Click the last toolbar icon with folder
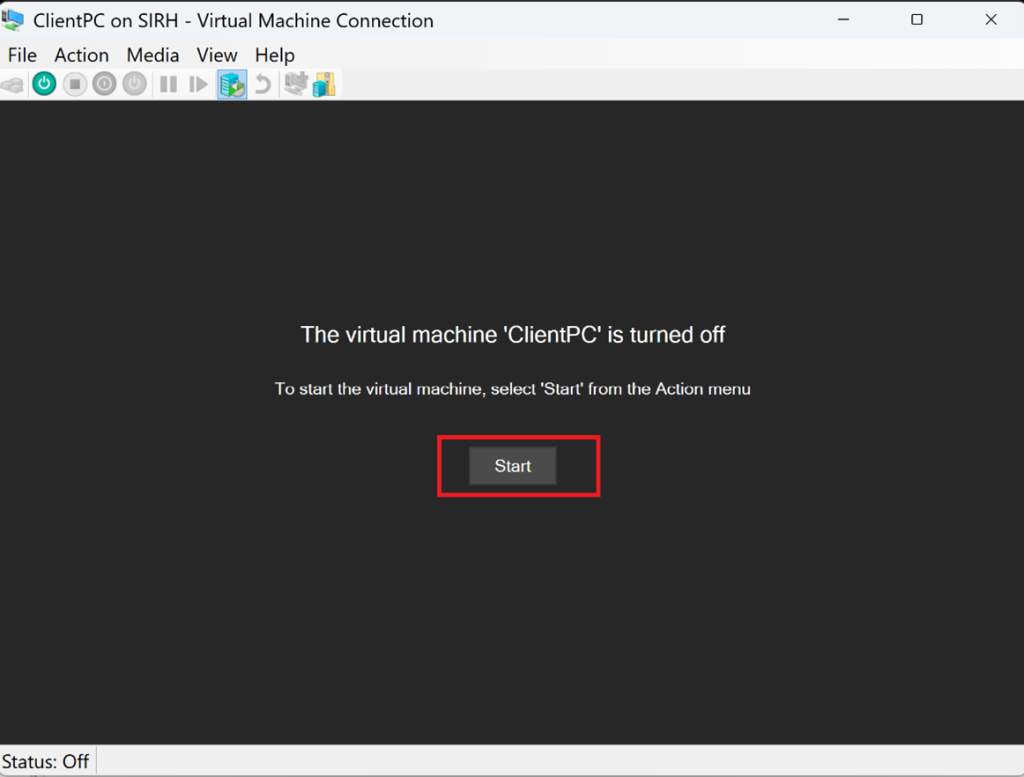 324,85
